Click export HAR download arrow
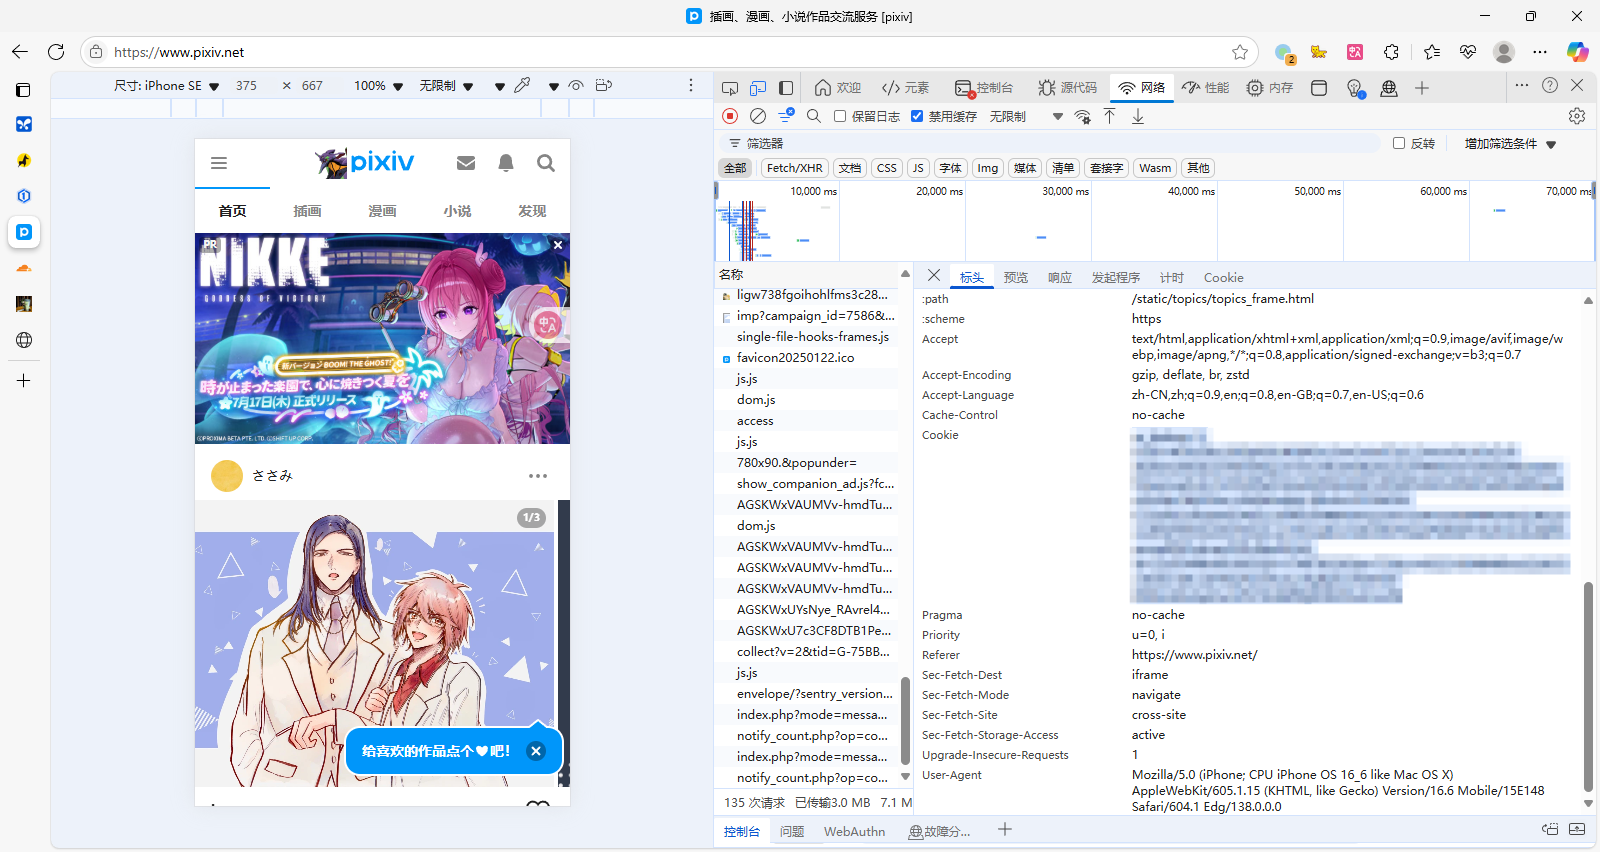1600x852 pixels. tap(1138, 116)
